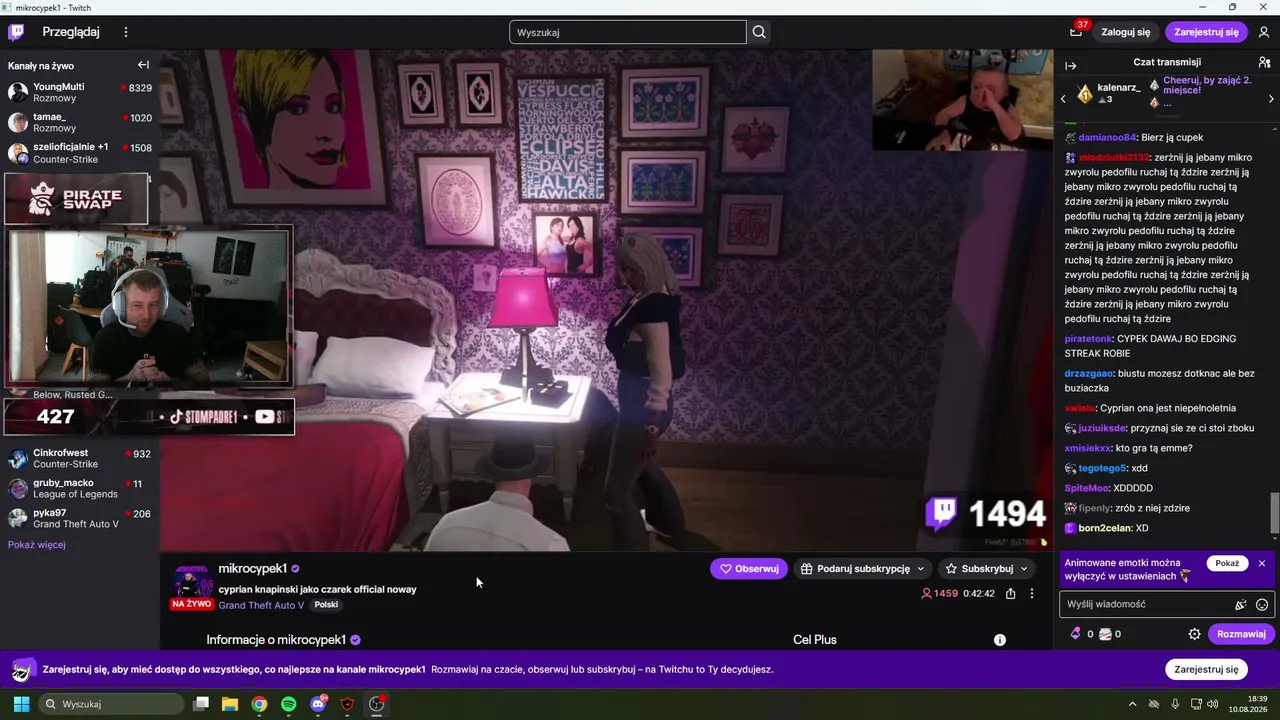This screenshot has height=720, width=1280.
Task: Click the chat scrollbar thumb
Action: click(1274, 513)
